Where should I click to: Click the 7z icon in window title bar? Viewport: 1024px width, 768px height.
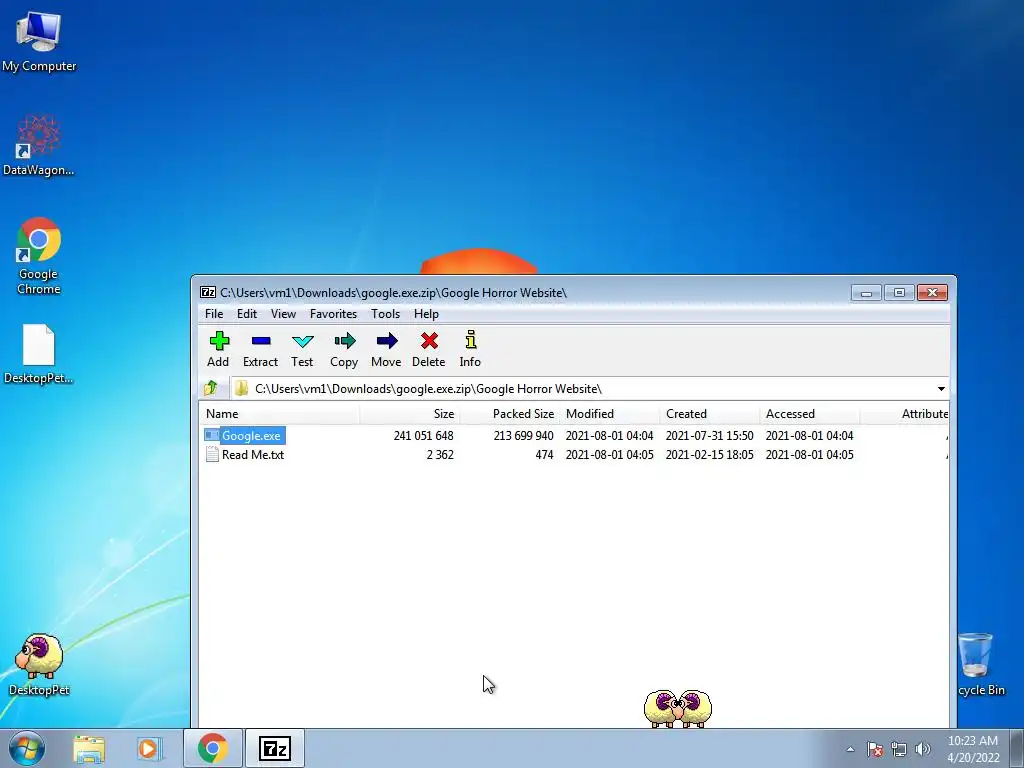[208, 292]
